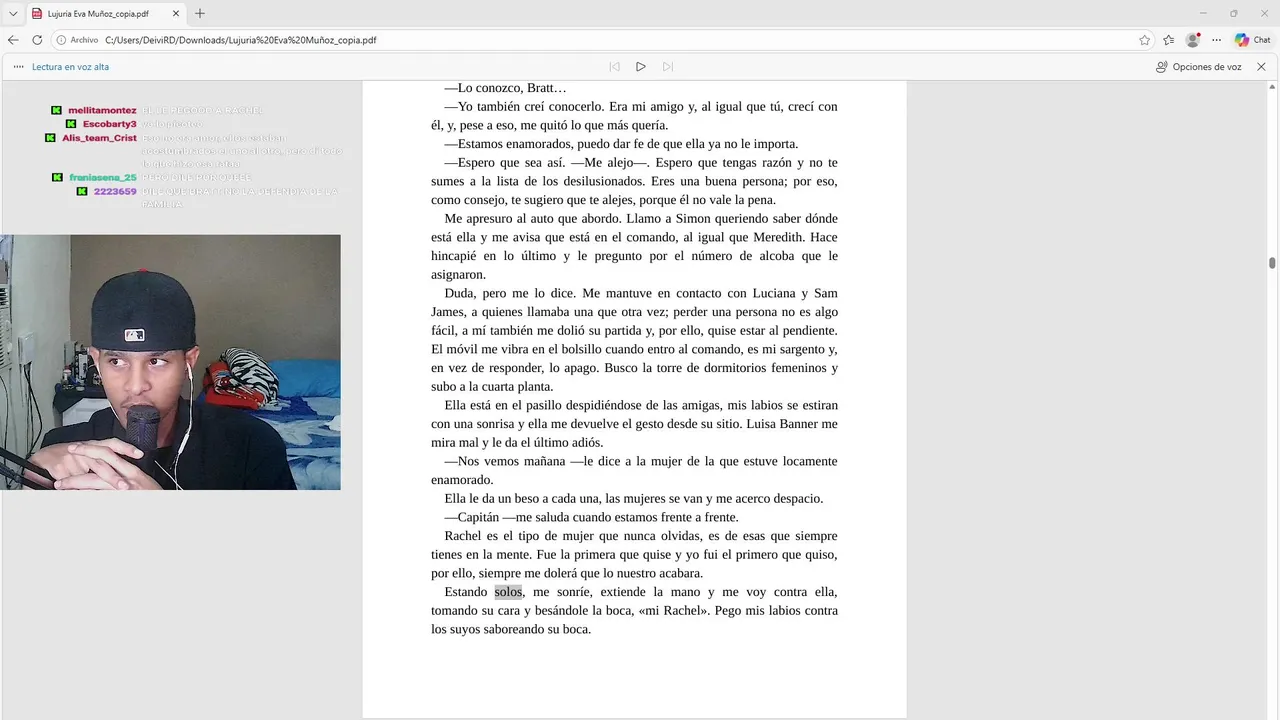Open the Copilot Chat panel

click(x=1252, y=40)
